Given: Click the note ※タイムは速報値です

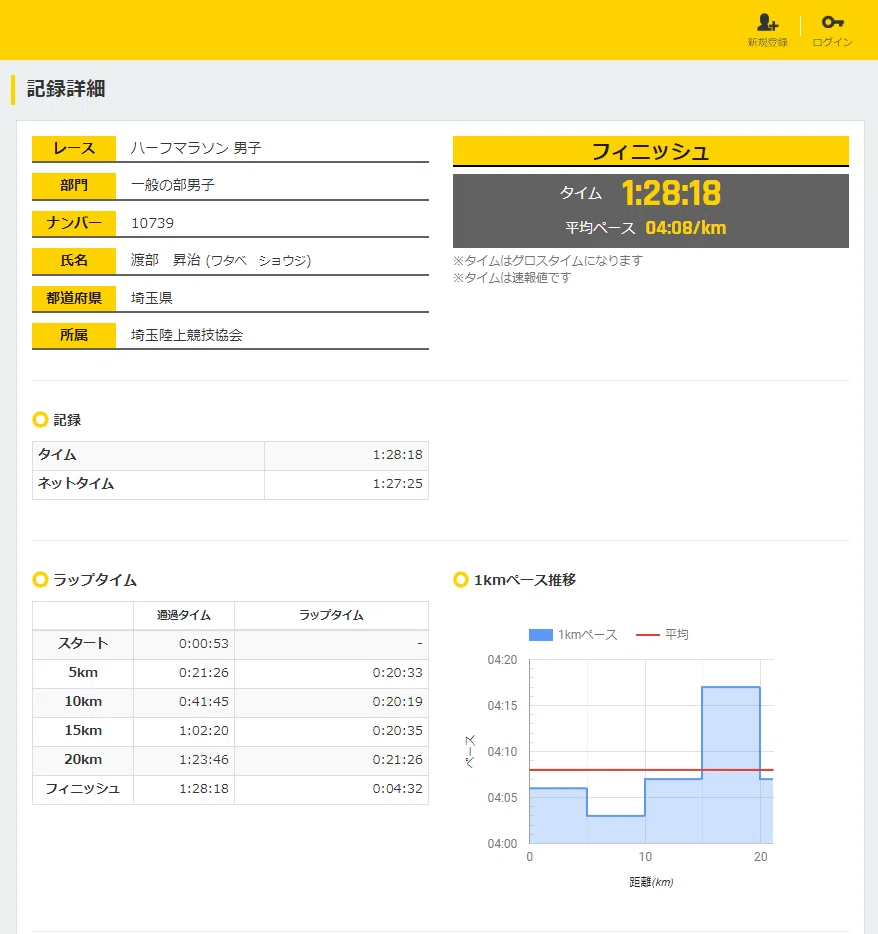Looking at the screenshot, I should coord(512,278).
